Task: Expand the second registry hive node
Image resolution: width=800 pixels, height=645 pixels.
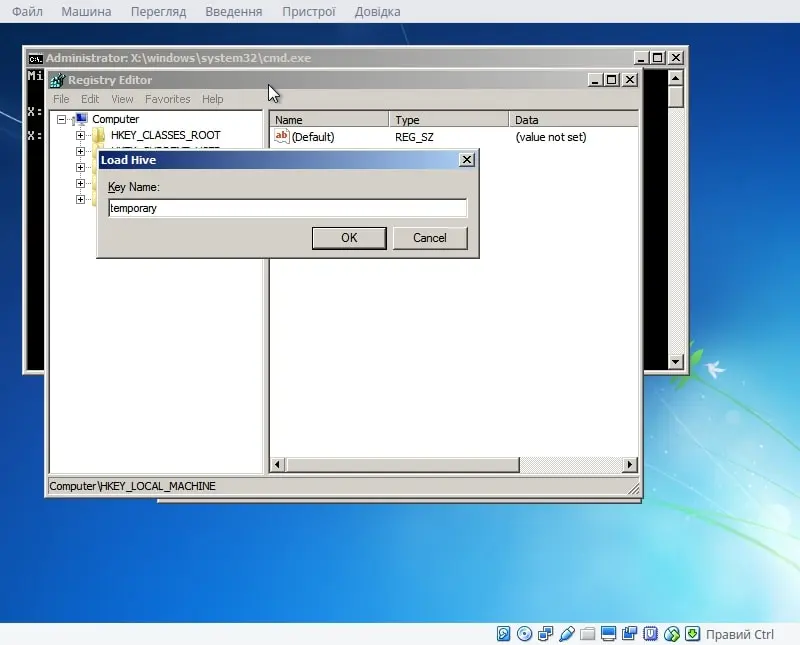Action: tap(80, 151)
